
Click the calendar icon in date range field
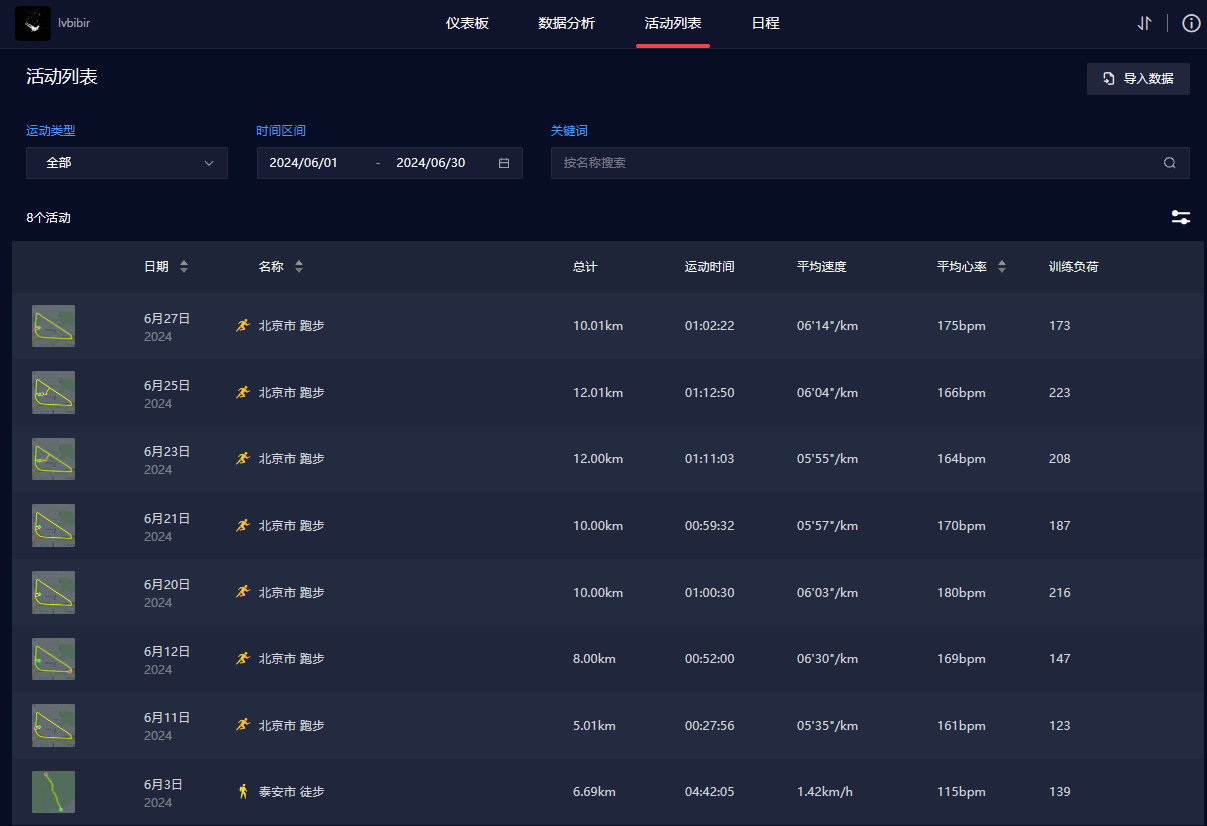tap(504, 163)
